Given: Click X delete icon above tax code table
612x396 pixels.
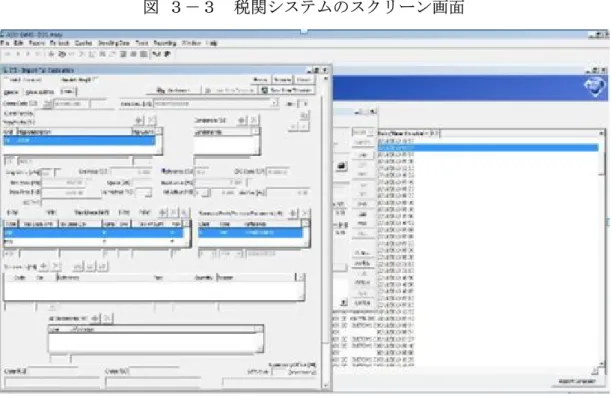Looking at the screenshot, I should click(174, 213).
